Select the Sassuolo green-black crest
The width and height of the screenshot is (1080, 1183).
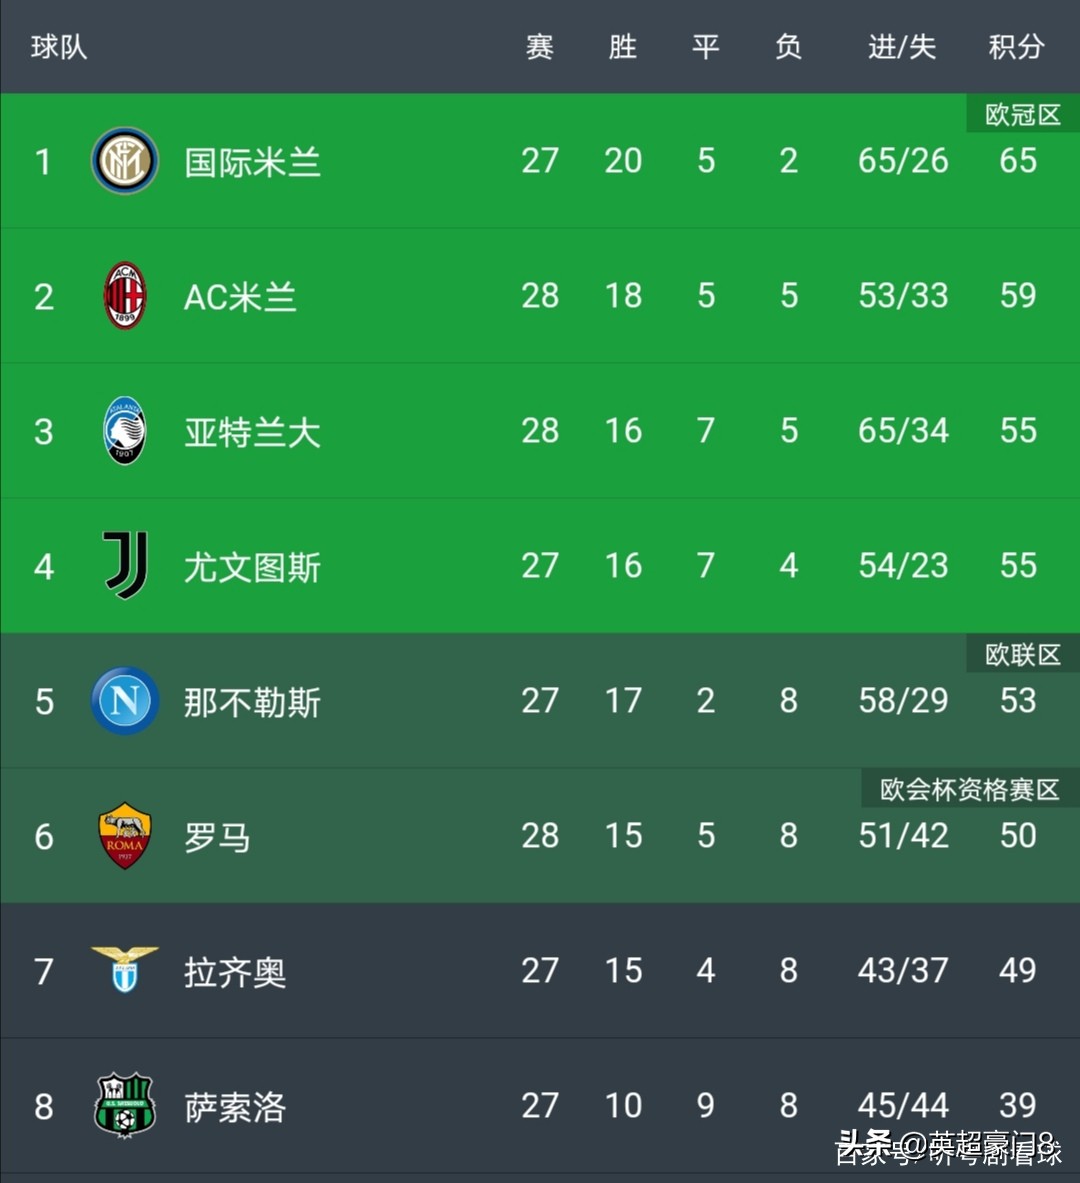point(125,1105)
